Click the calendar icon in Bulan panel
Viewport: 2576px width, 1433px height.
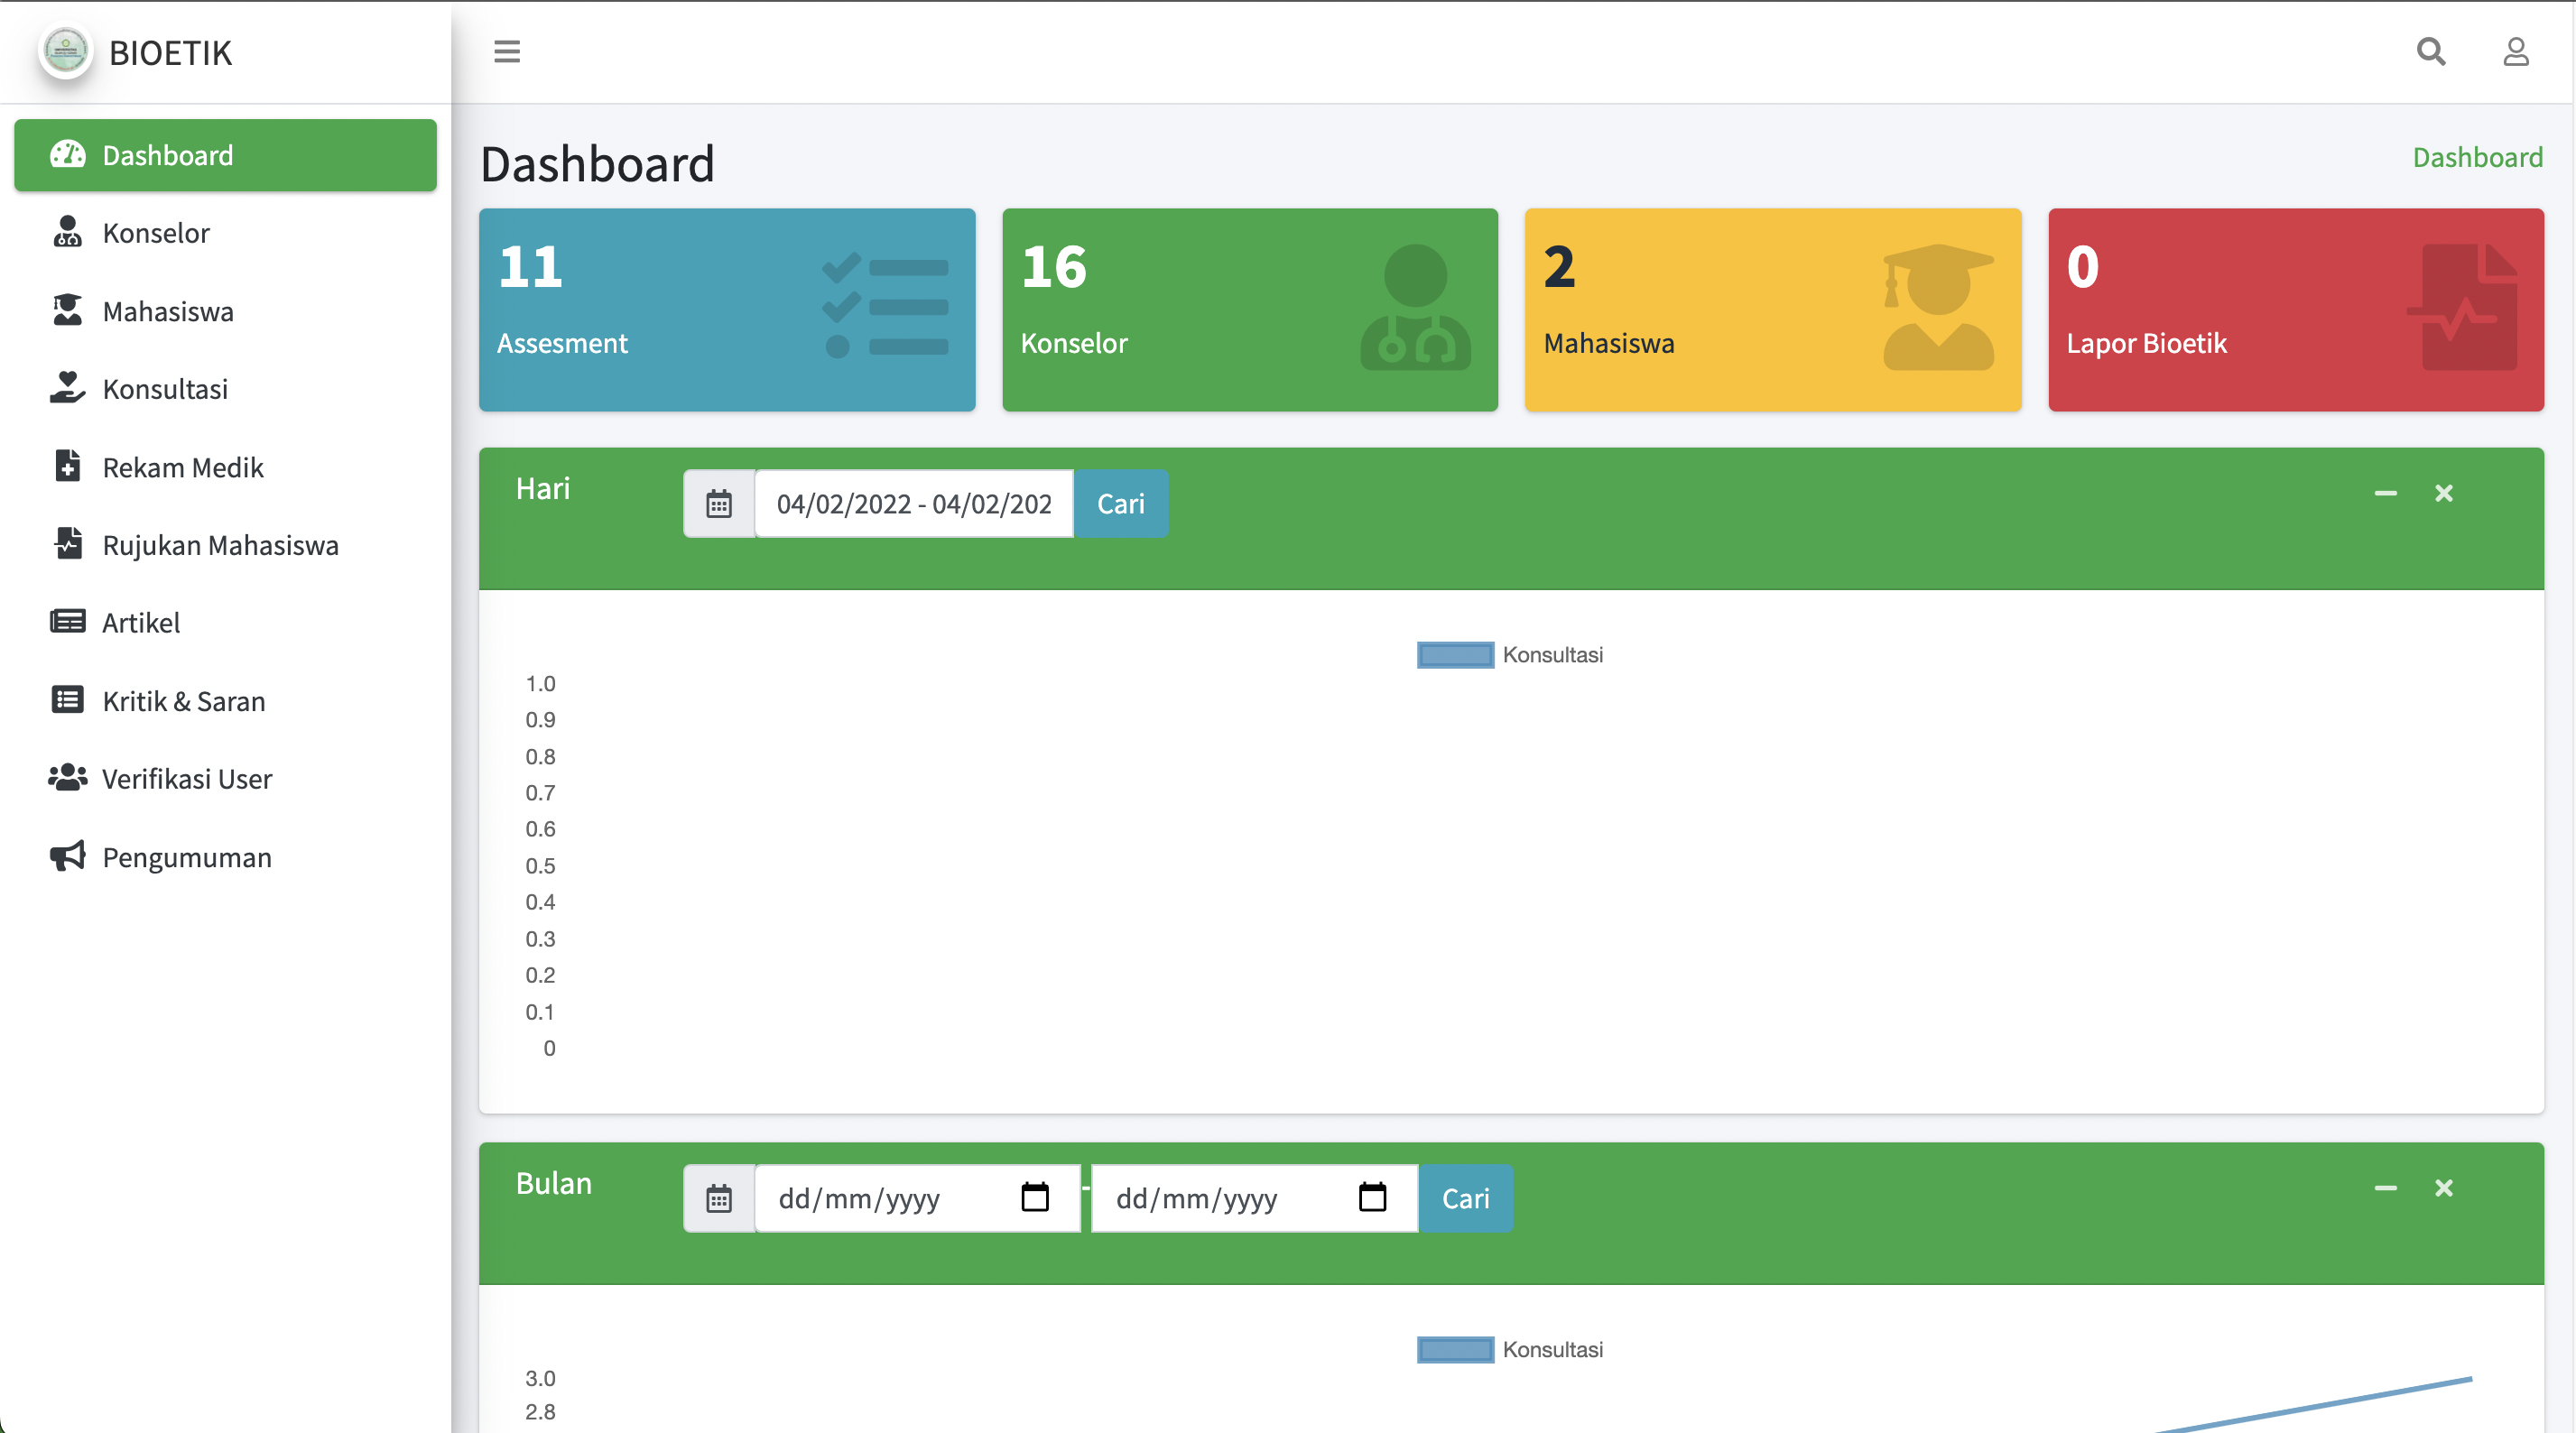coord(719,1198)
